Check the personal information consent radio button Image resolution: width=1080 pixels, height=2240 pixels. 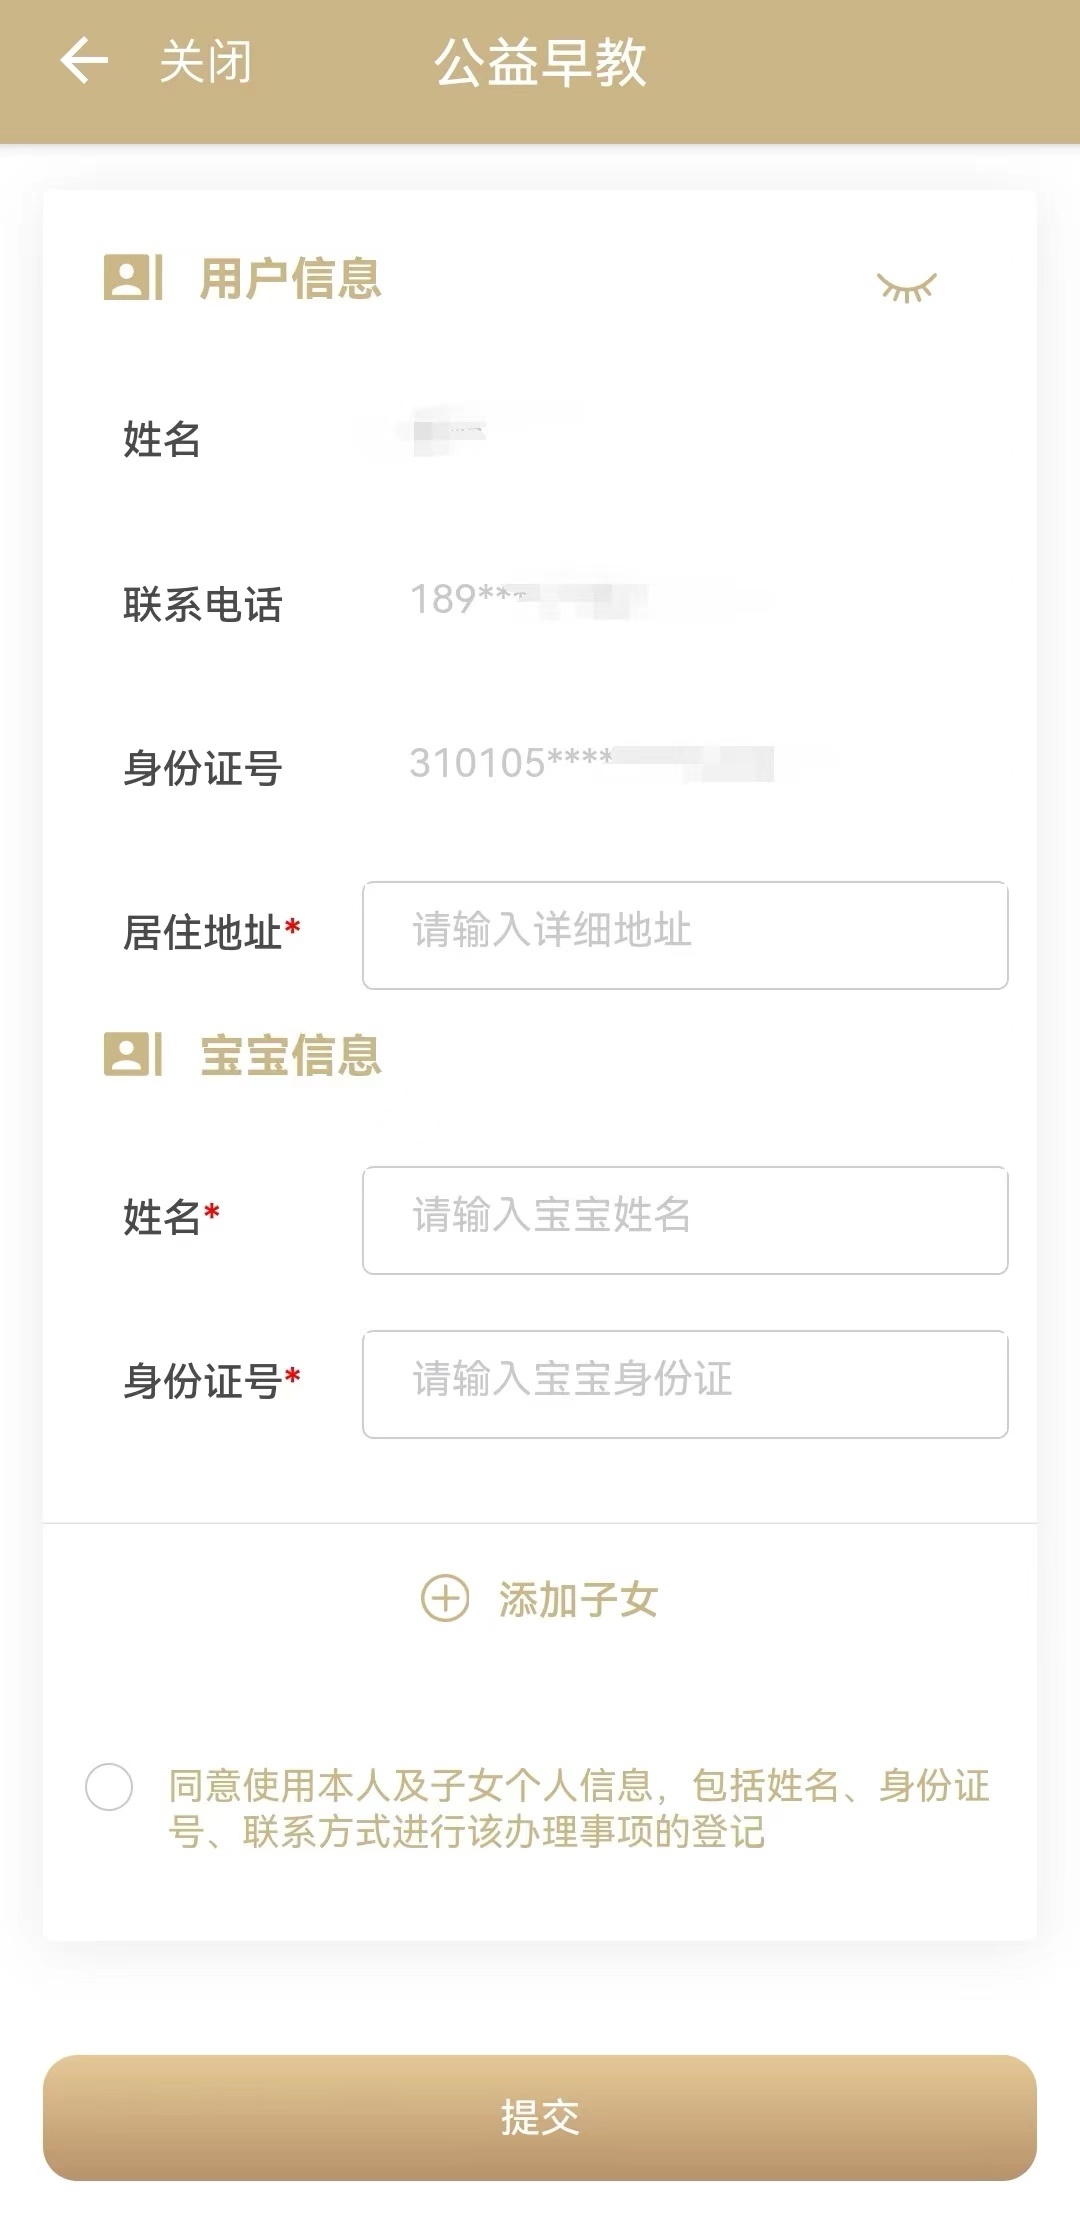coord(109,1787)
